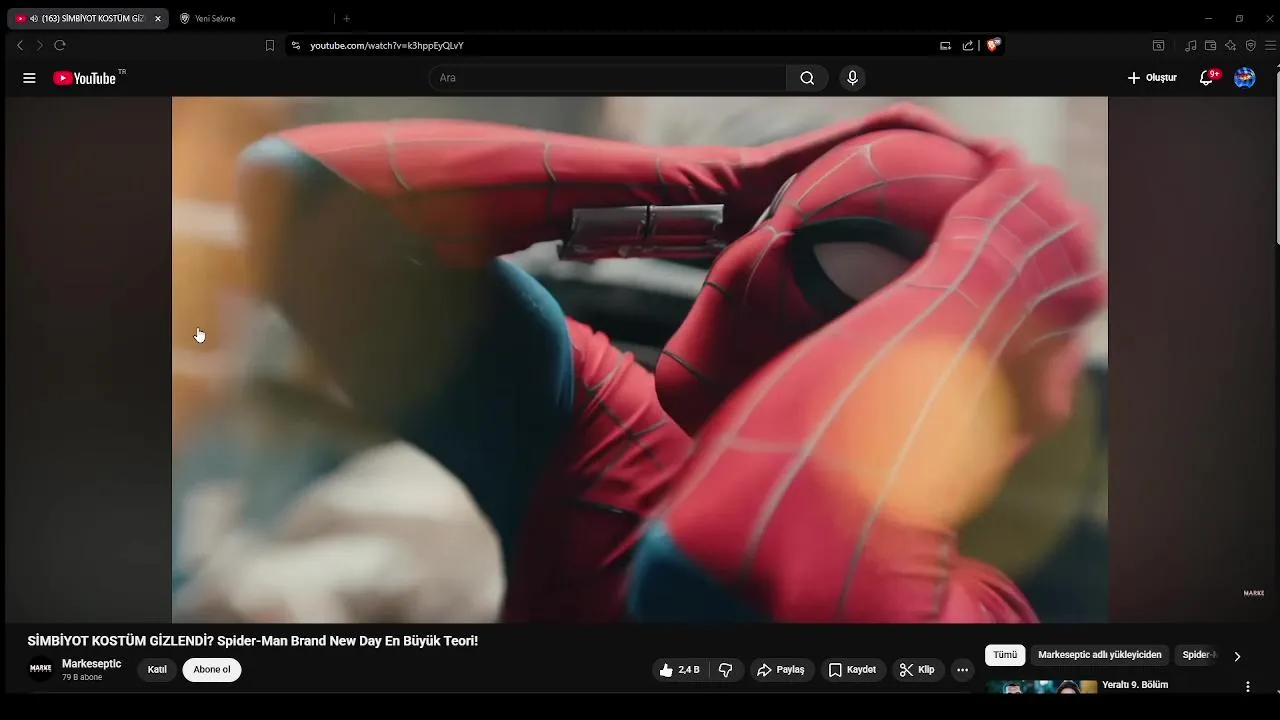Screen dimensions: 1280x720
Task: Toggle the browser sidebar panel icon
Action: pos(1159,46)
